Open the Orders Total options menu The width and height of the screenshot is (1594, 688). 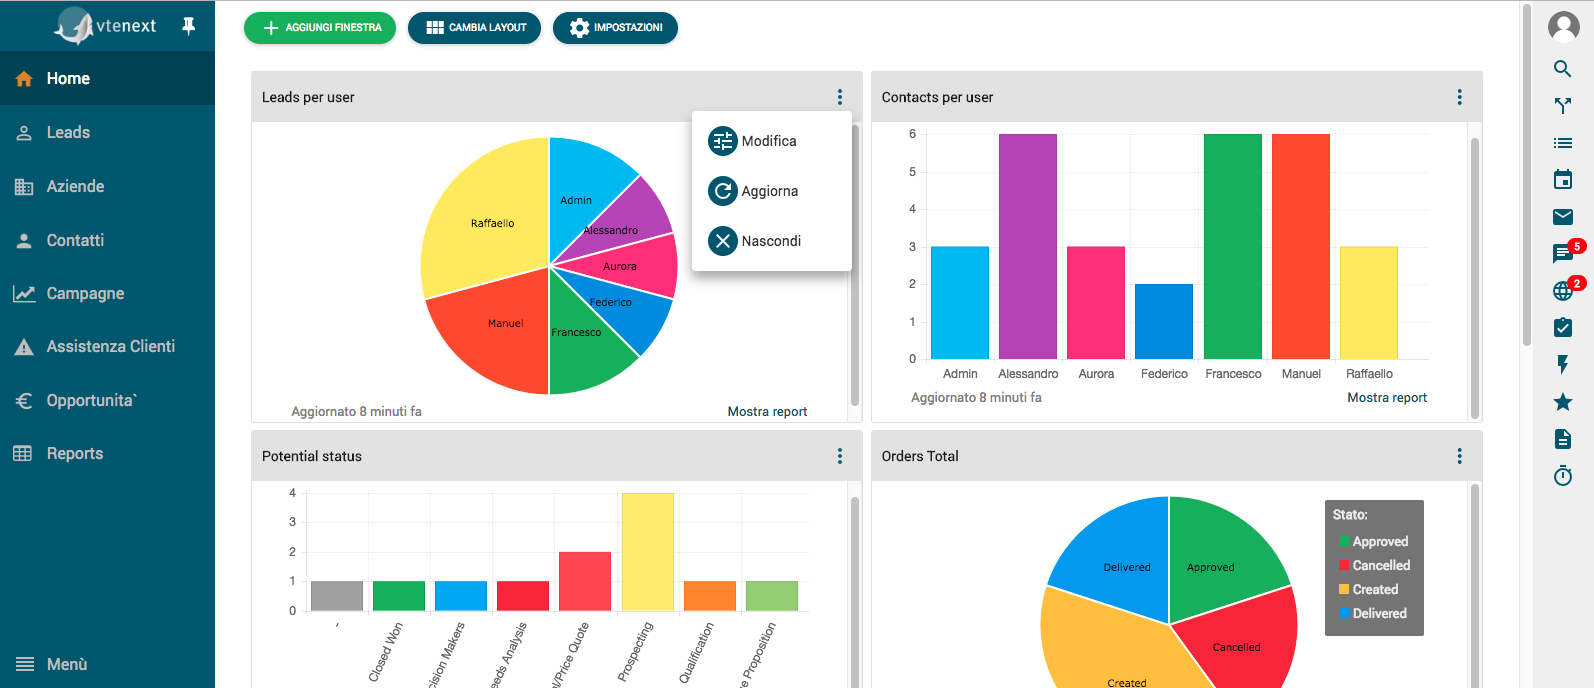(1460, 456)
